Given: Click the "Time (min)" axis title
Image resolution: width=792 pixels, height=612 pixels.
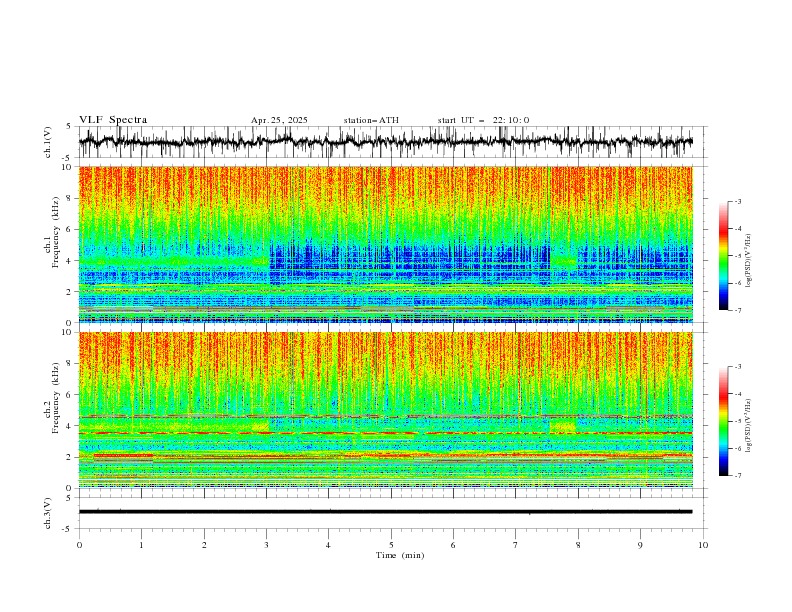Looking at the screenshot, I should [400, 555].
